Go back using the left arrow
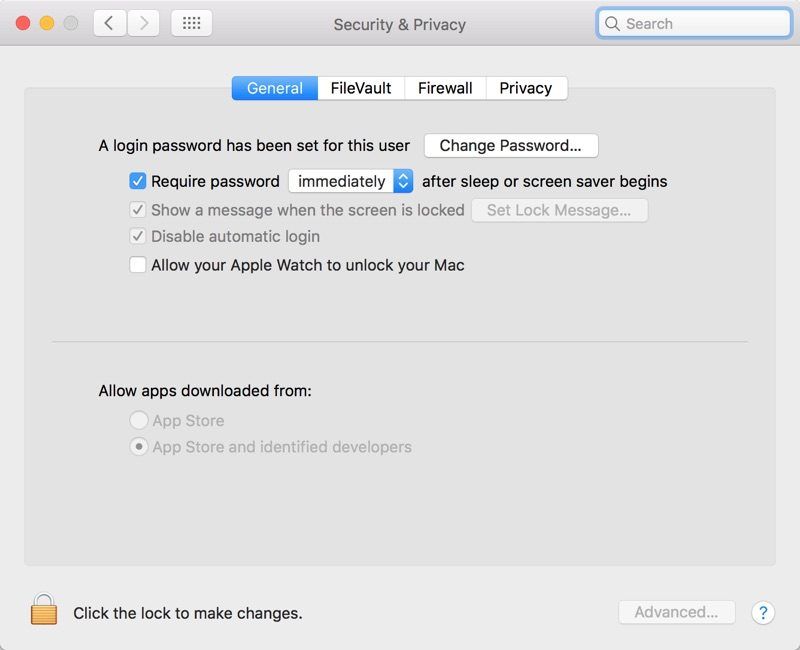This screenshot has height=650, width=800. (110, 23)
